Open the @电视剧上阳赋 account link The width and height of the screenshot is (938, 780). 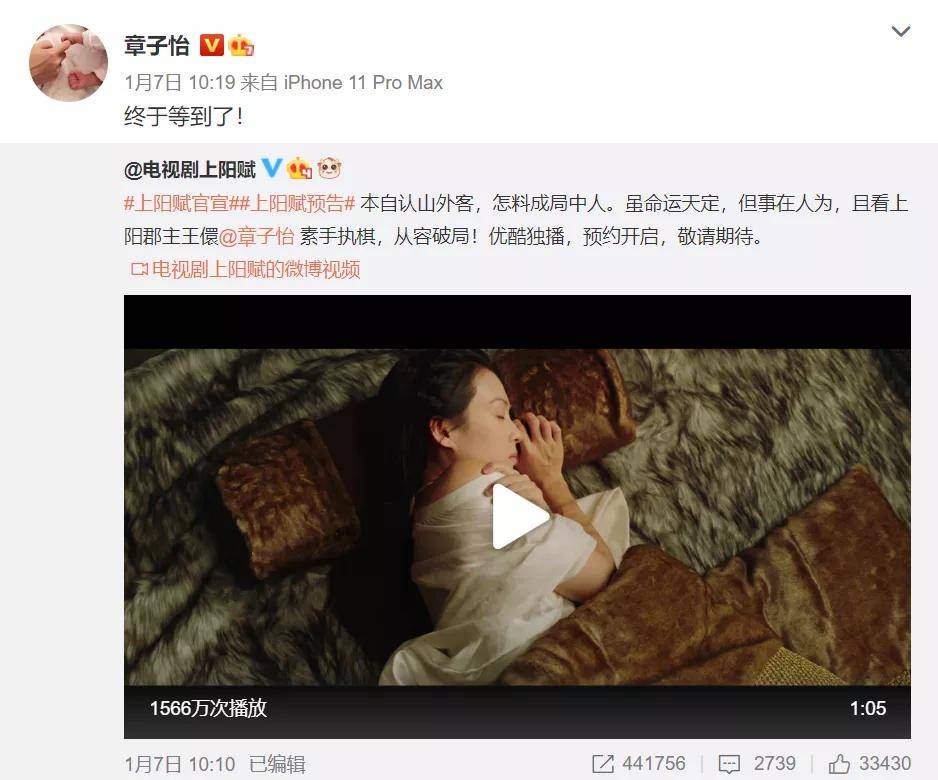tap(190, 170)
